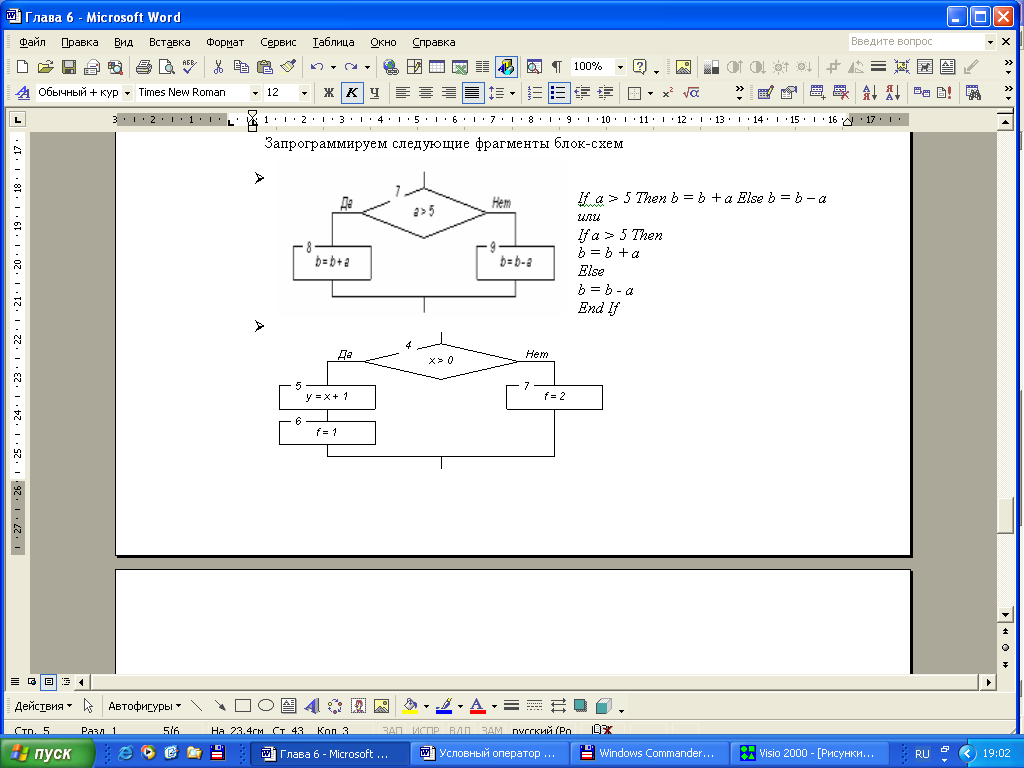Switch to Visio 2000 in the taskbar
1024x768 pixels.
pyautogui.click(x=808, y=753)
